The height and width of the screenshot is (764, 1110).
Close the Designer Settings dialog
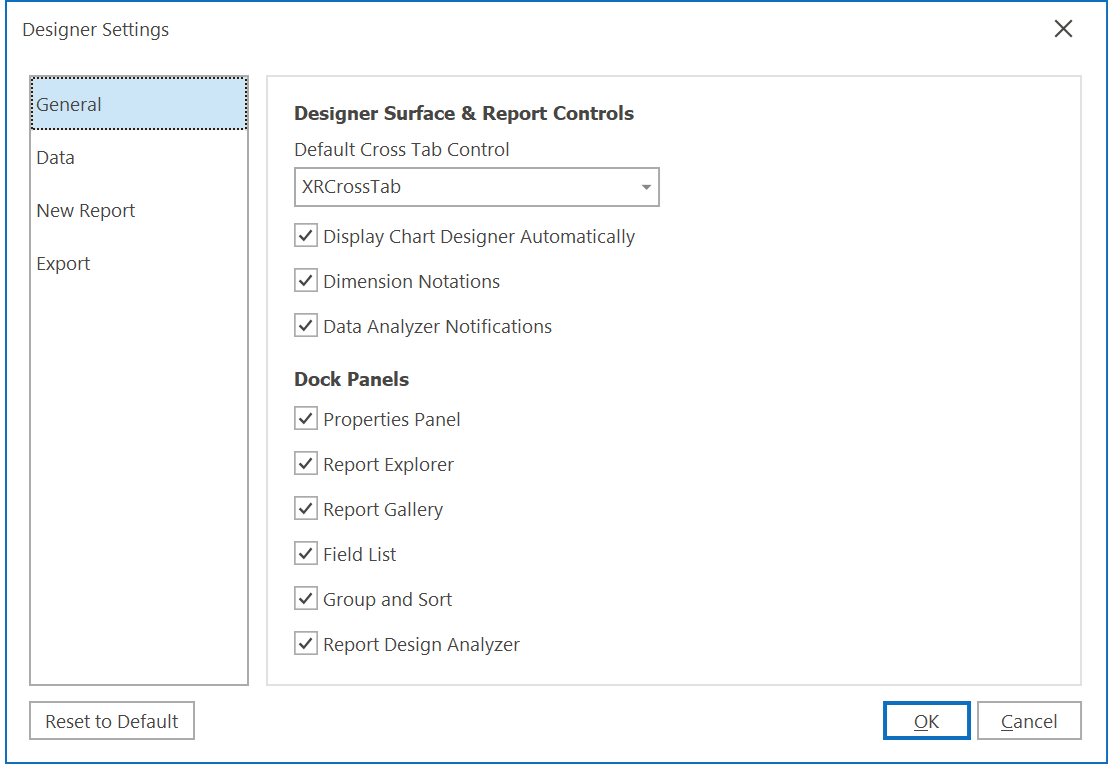tap(1063, 29)
